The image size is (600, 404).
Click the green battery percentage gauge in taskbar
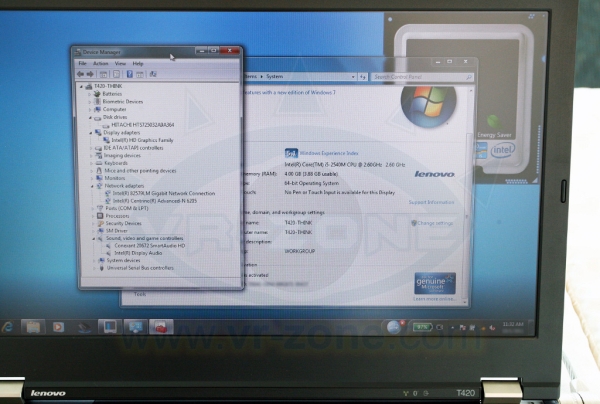[422, 327]
